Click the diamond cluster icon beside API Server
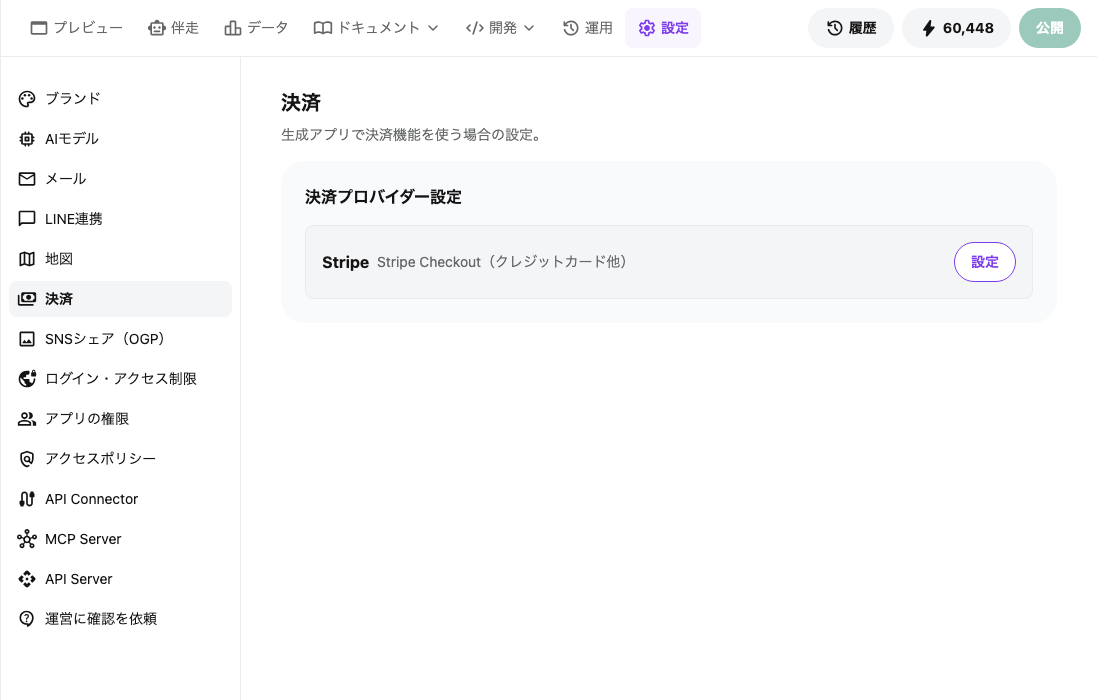 pyautogui.click(x=27, y=579)
